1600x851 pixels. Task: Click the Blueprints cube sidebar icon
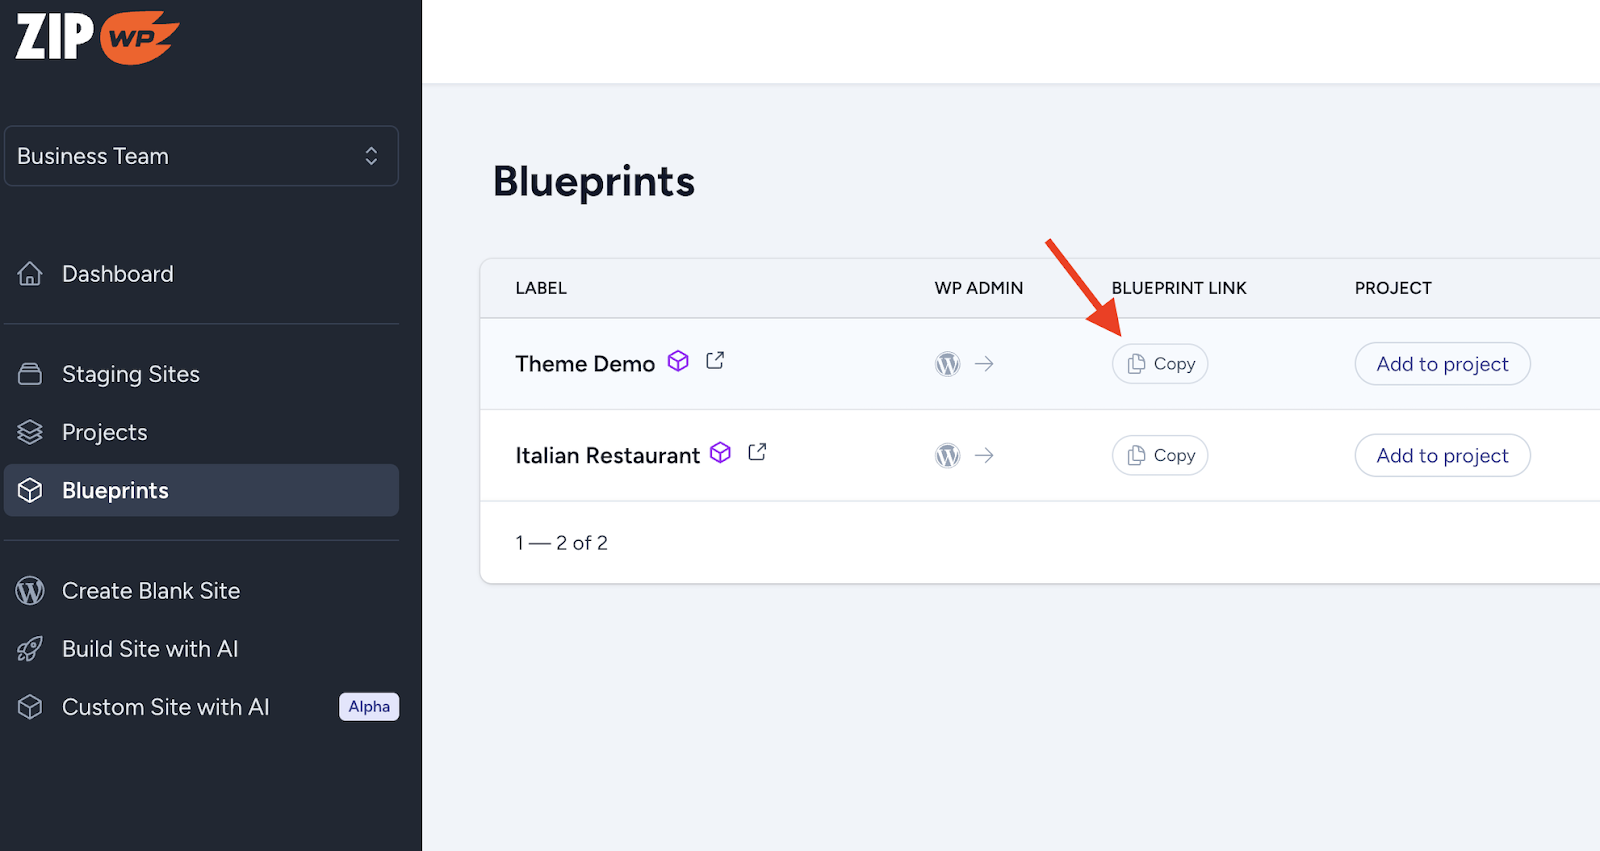click(x=30, y=490)
